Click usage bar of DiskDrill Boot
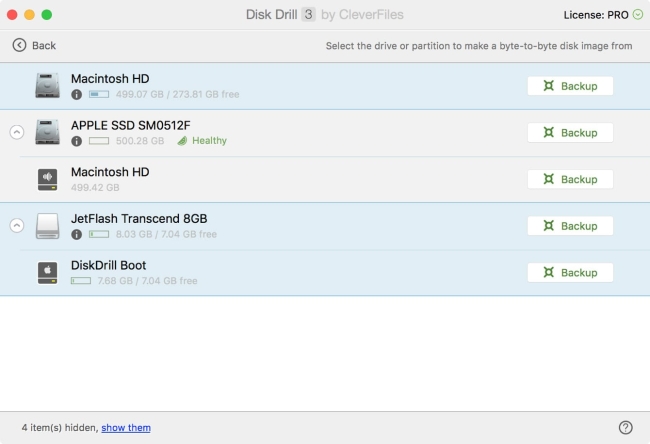This screenshot has width=650, height=444. click(81, 281)
